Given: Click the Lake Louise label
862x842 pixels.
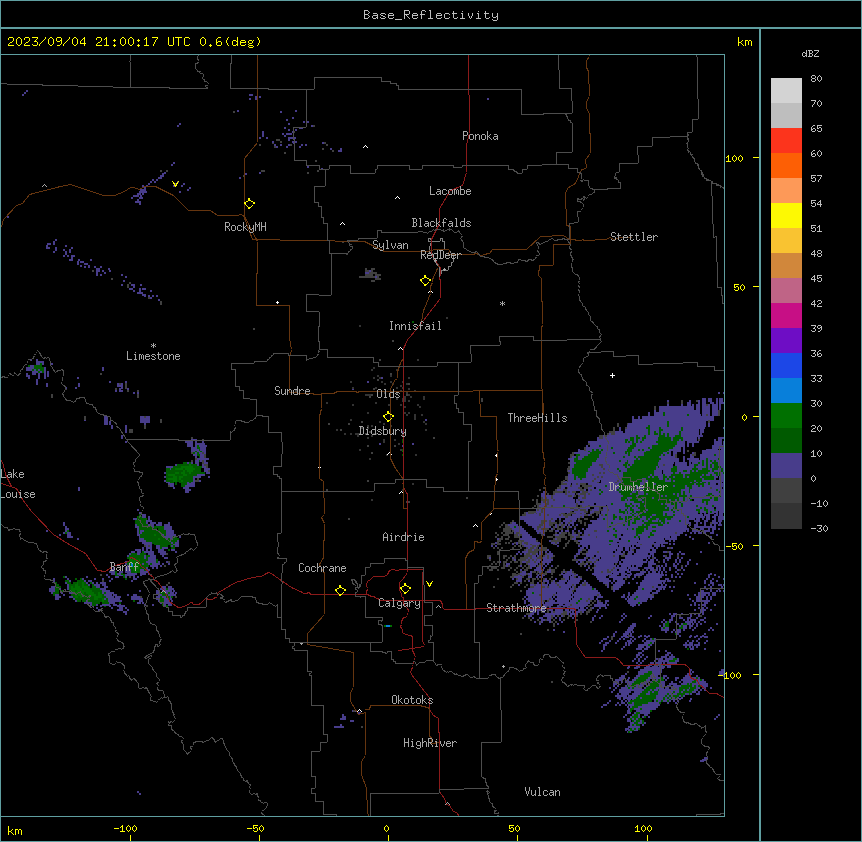Looking at the screenshot, I should [18, 484].
